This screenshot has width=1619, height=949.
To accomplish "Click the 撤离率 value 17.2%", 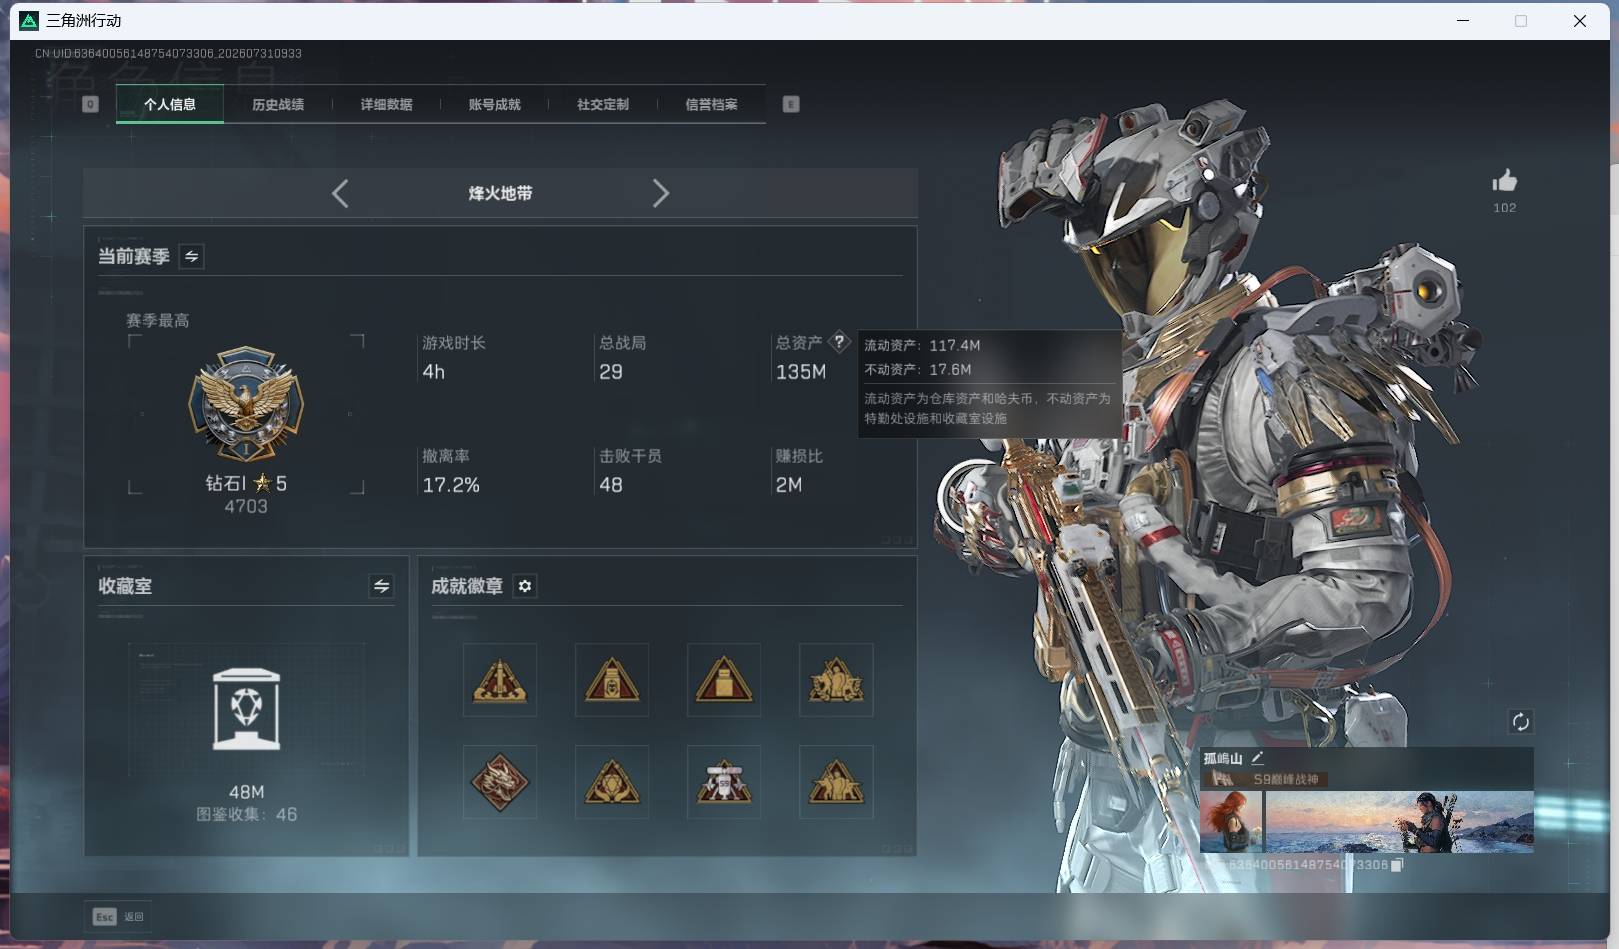I will (x=451, y=485).
